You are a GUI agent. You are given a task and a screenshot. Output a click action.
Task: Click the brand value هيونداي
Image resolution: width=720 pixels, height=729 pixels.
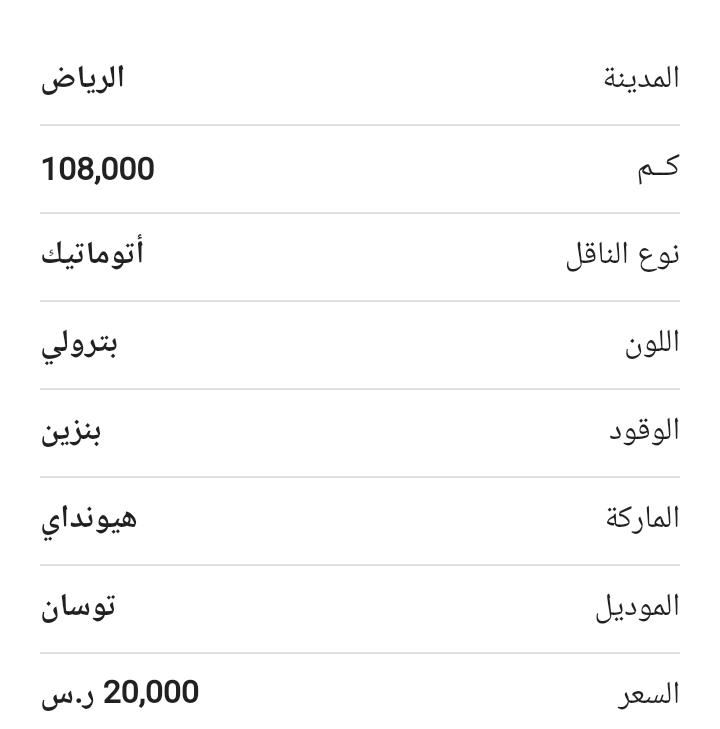pos(89,521)
